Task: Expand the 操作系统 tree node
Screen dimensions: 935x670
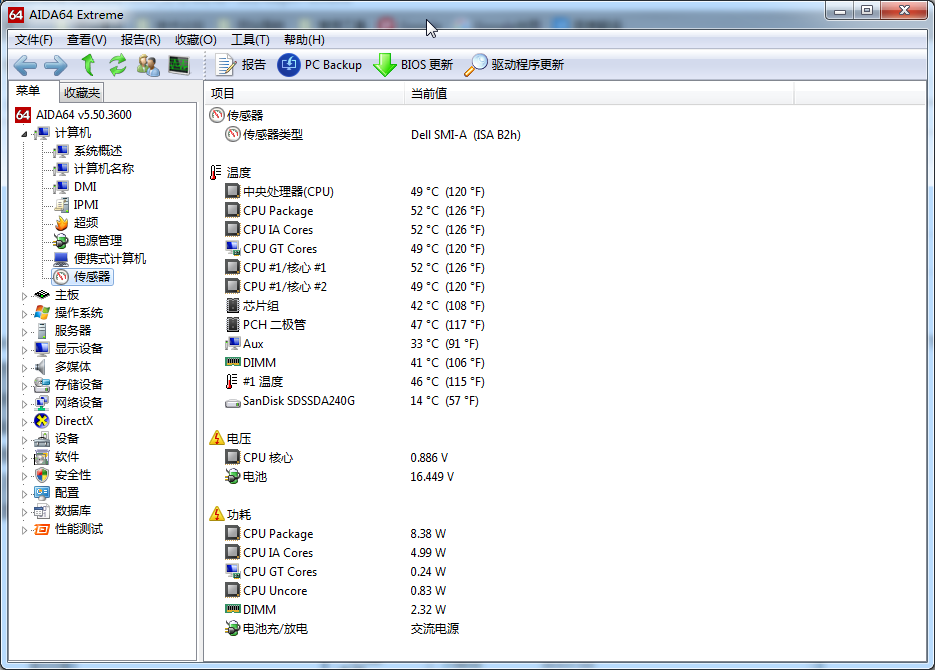Action: tap(24, 314)
